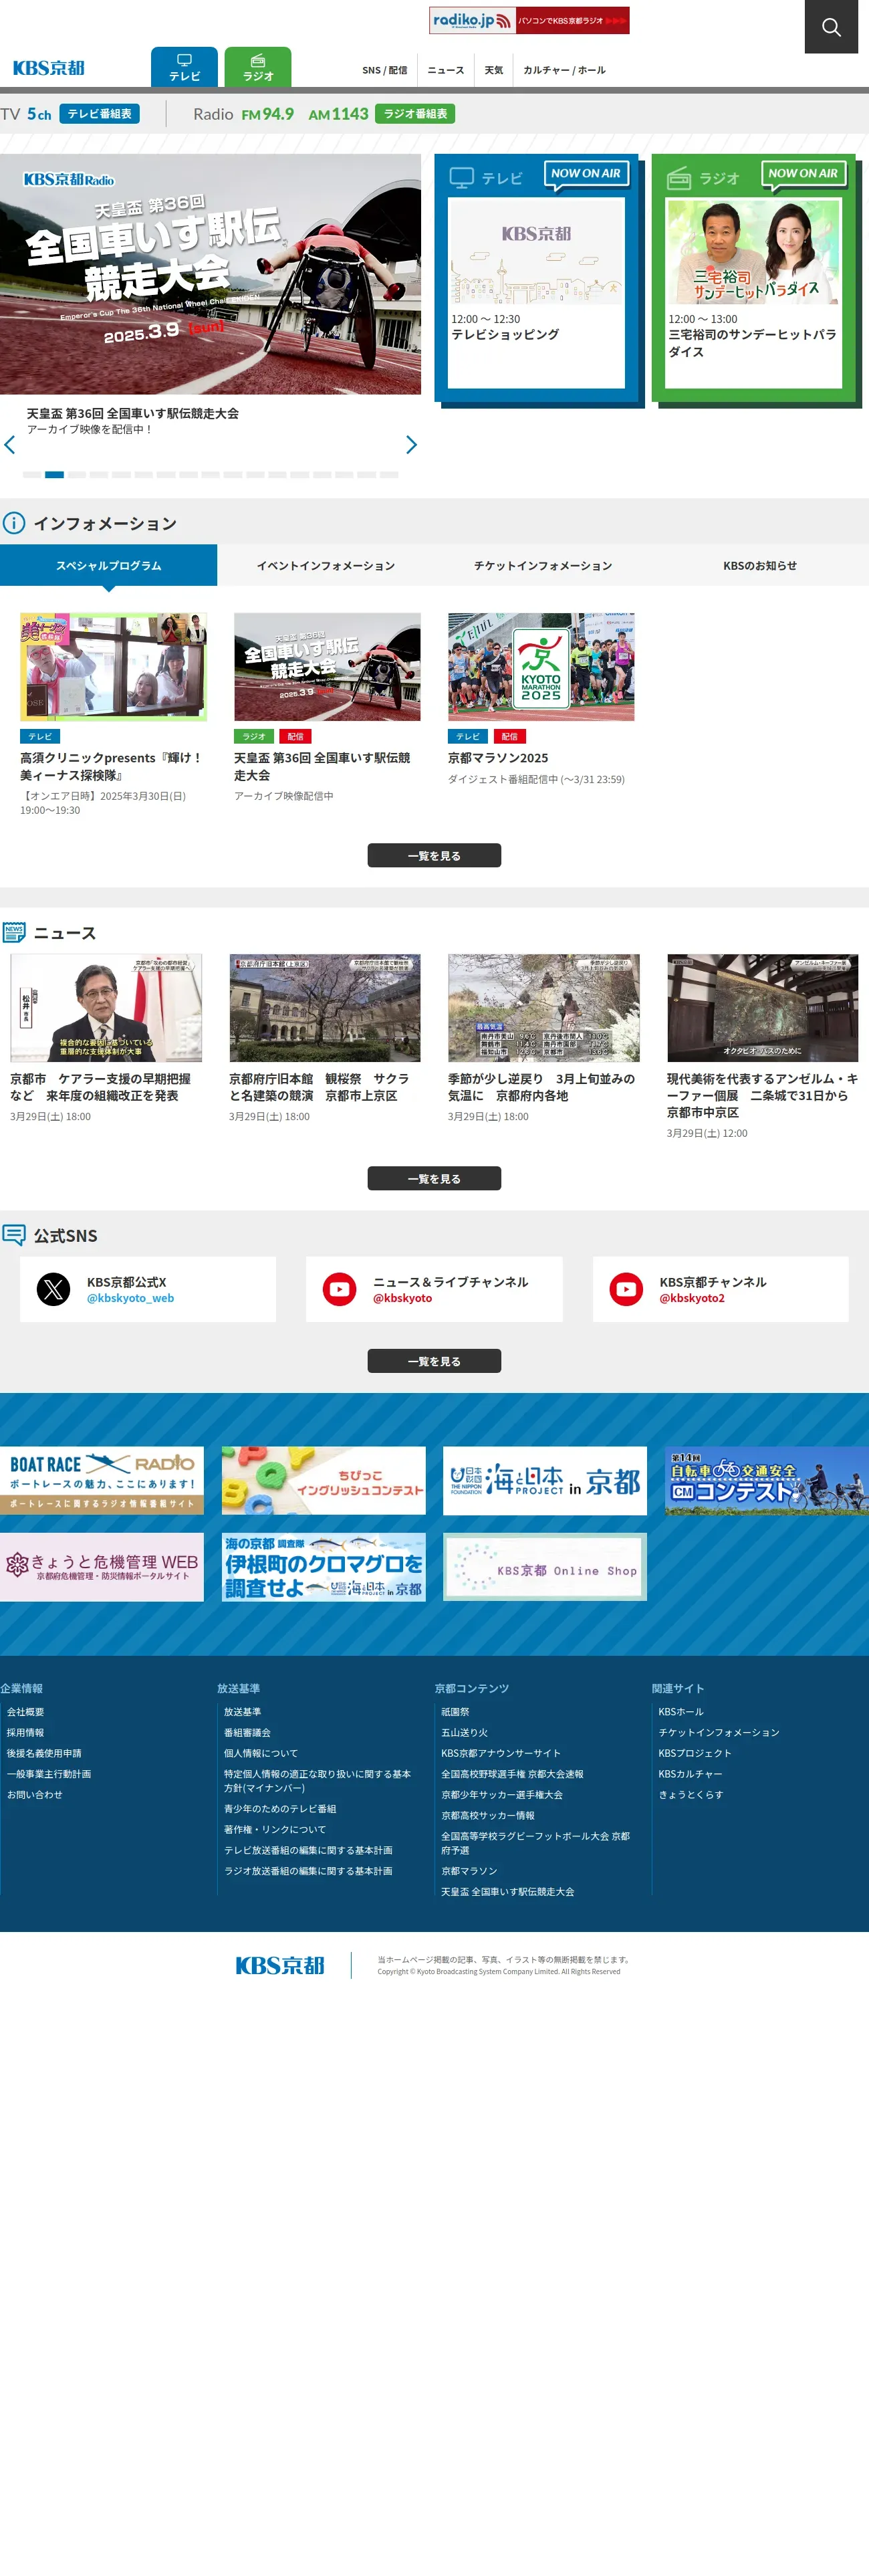Select the チケットインフォメーション tab
869x2576 pixels.
pyautogui.click(x=543, y=565)
